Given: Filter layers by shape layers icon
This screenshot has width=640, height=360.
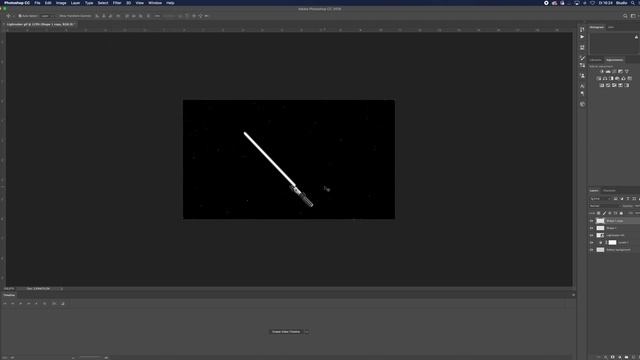Looking at the screenshot, I should [x=634, y=199].
